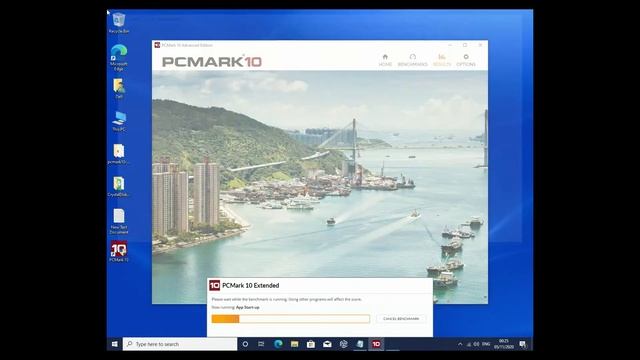The image size is (640, 360).
Task: Click the PCMark 10 taskbar button
Action: click(376, 344)
